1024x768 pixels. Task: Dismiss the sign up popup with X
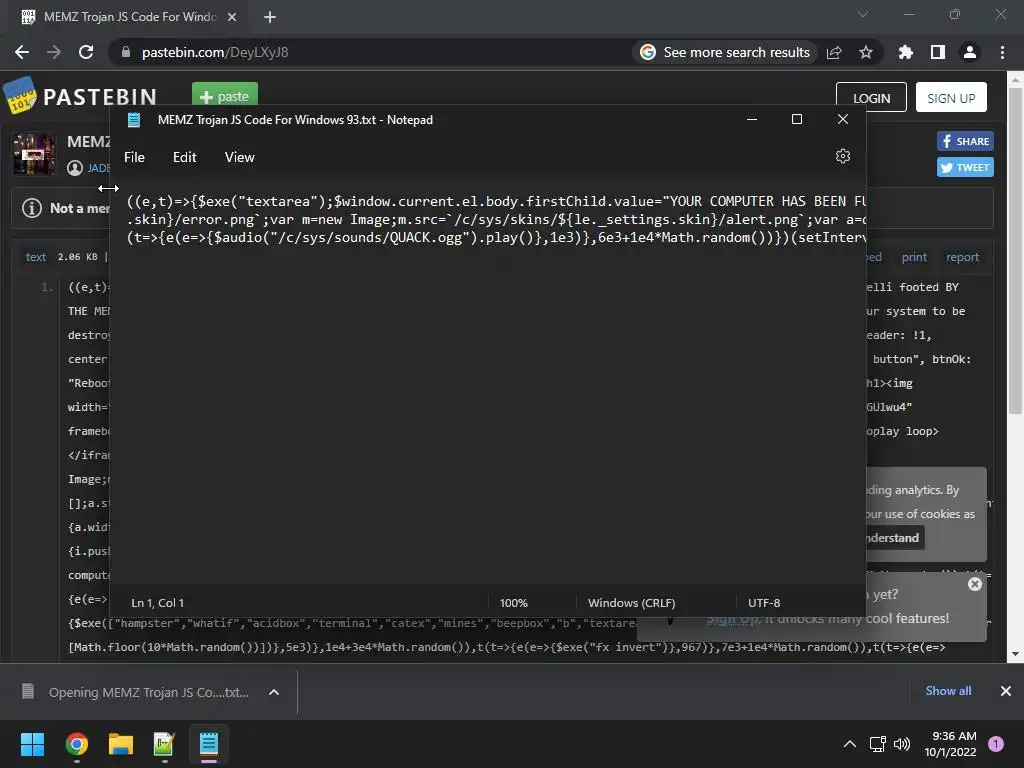(975, 584)
